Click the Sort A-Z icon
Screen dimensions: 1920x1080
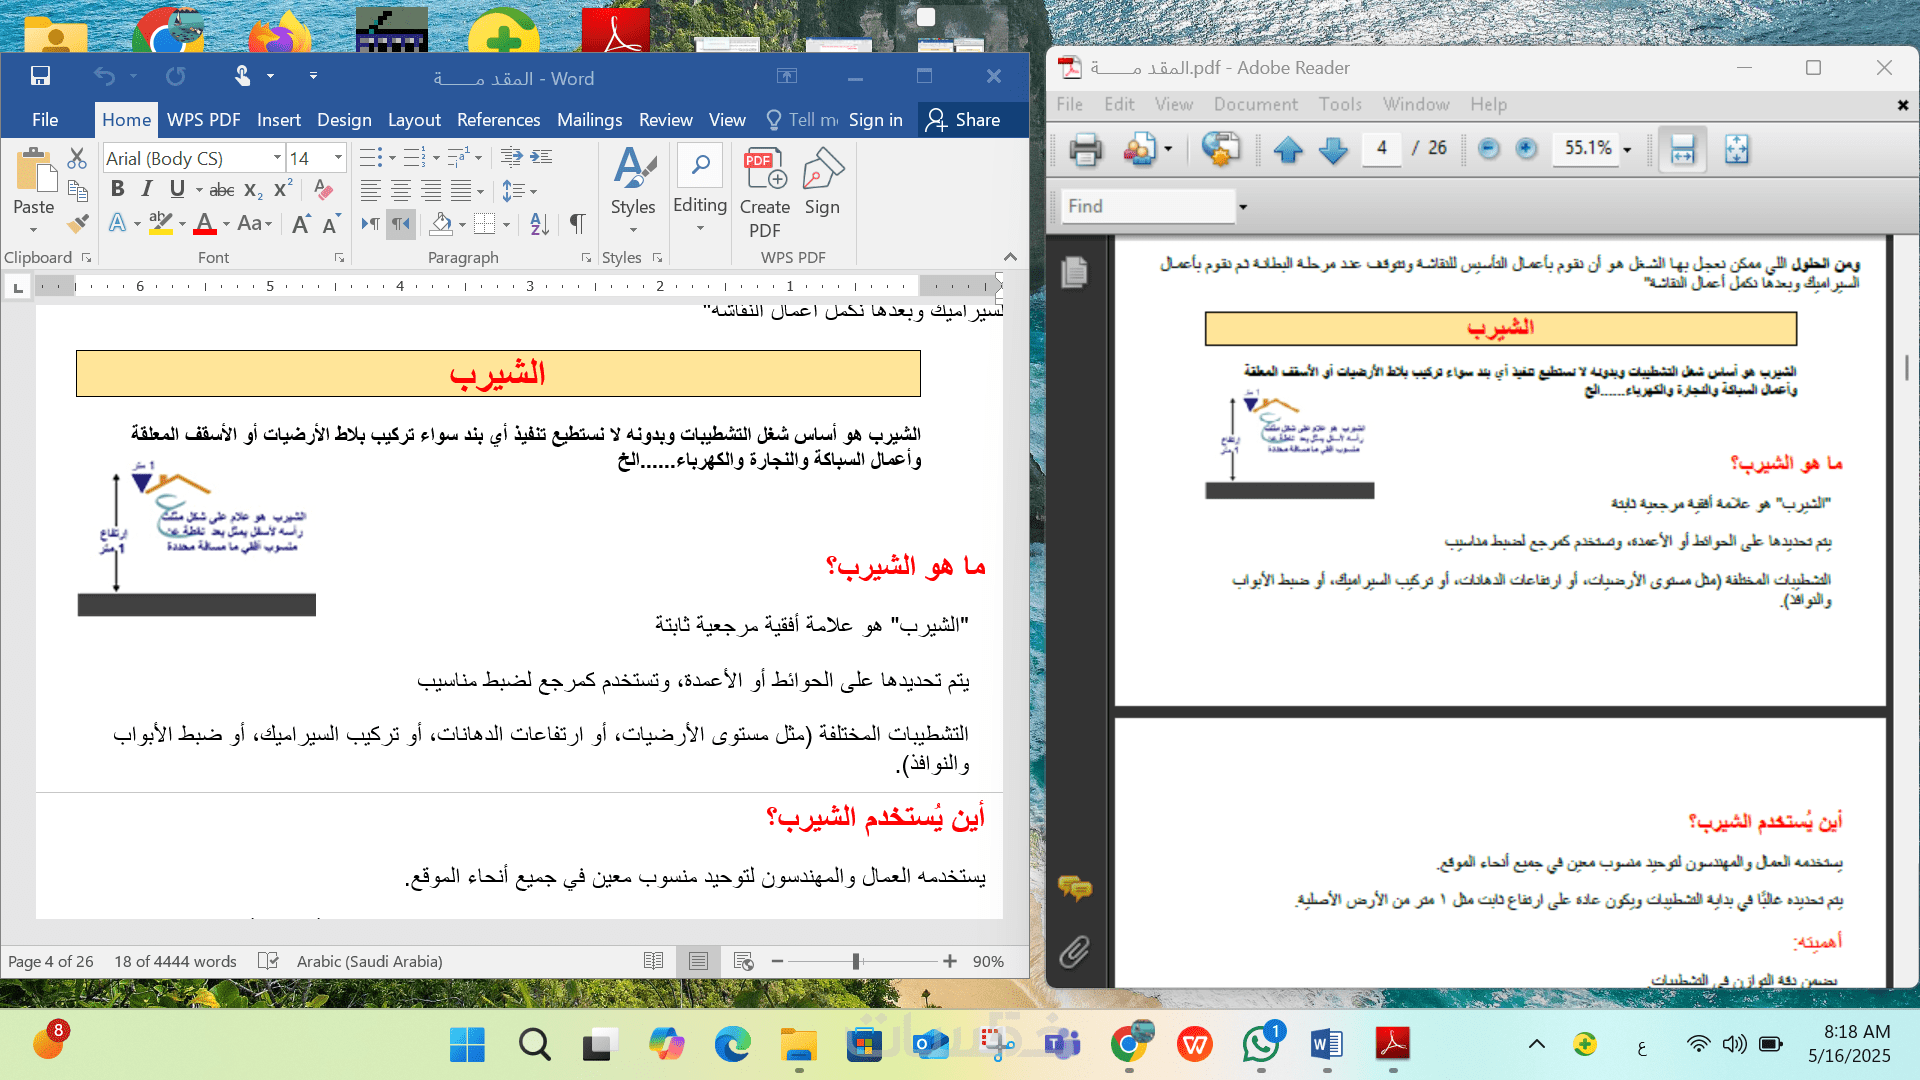(x=539, y=224)
